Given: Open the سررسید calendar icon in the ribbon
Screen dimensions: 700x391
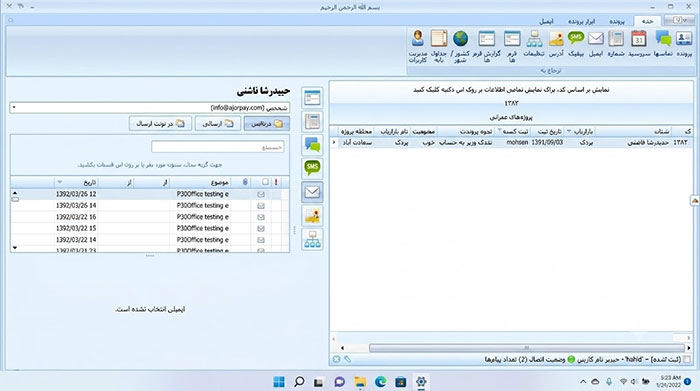Looking at the screenshot, I should [639, 39].
